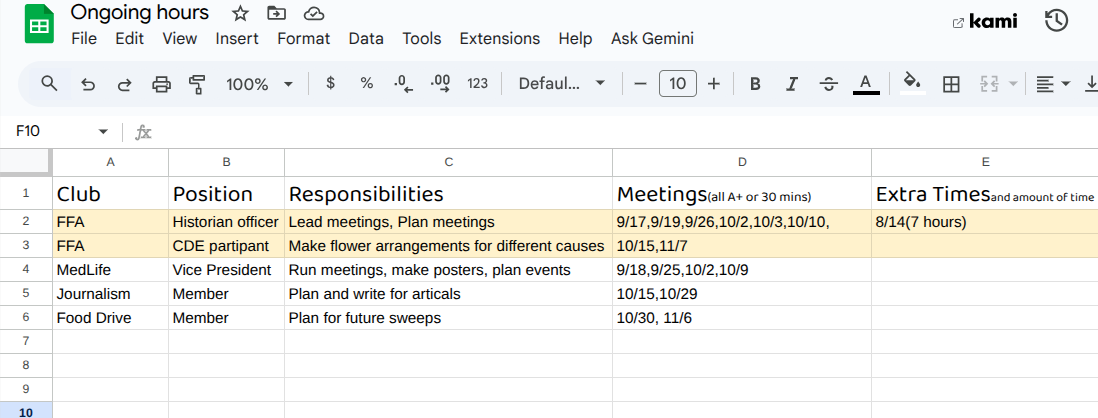This screenshot has width=1098, height=418.
Task: Star this spreadsheet document
Action: point(240,13)
